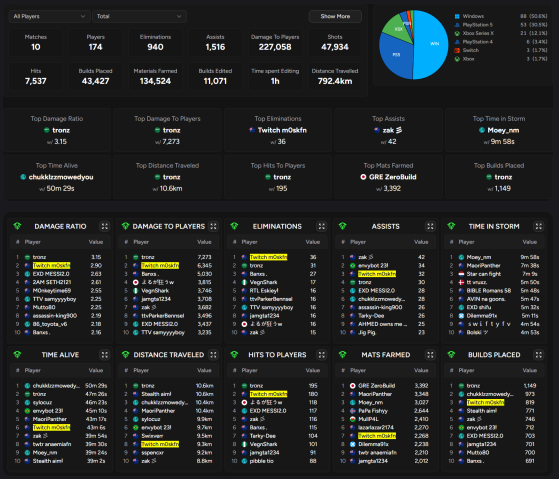This screenshot has height=479, width=559.
Task: Click the trophy icon beside Assists heading
Action: (343, 226)
